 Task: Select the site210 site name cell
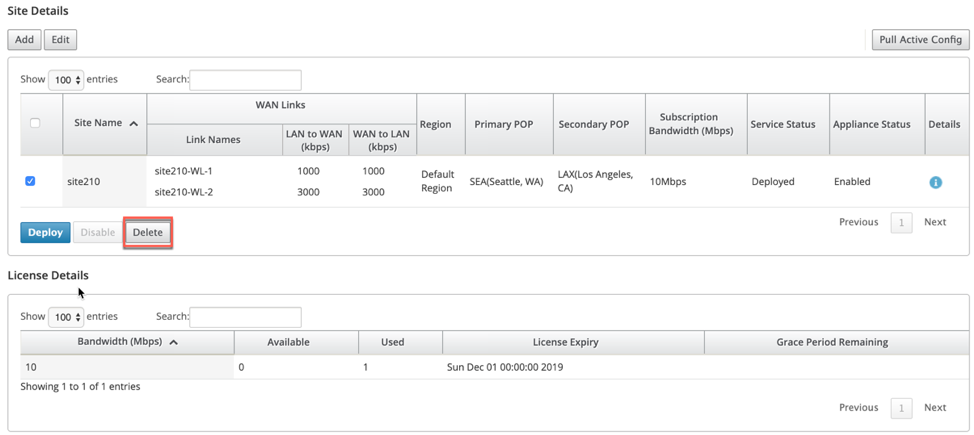105,181
